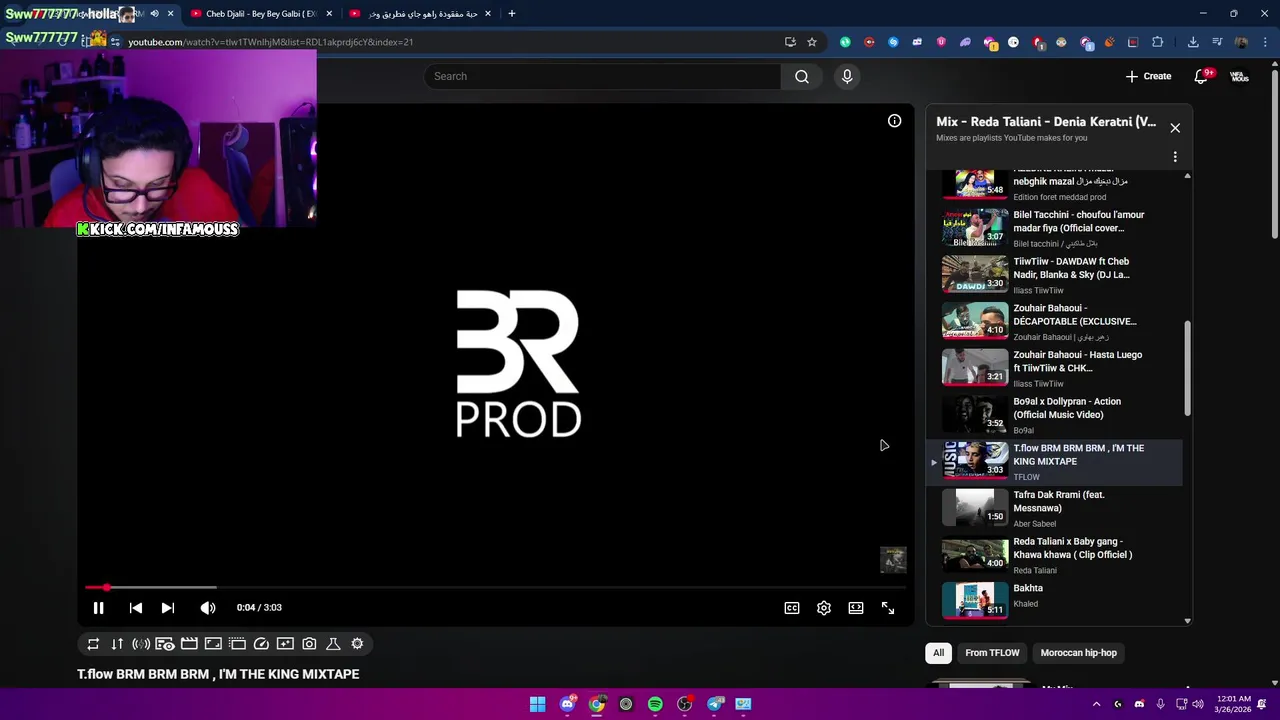The width and height of the screenshot is (1280, 720).
Task: Click the Create button
Action: [1148, 76]
